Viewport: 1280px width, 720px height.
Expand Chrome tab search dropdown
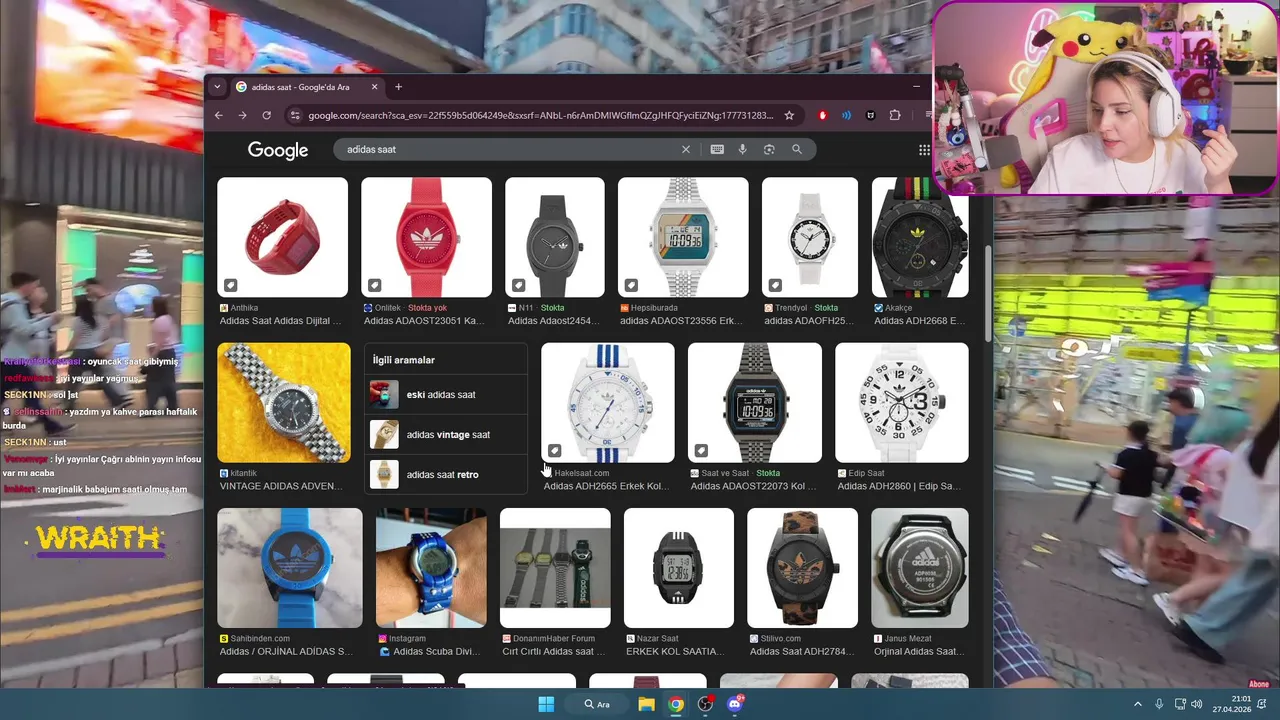(217, 87)
